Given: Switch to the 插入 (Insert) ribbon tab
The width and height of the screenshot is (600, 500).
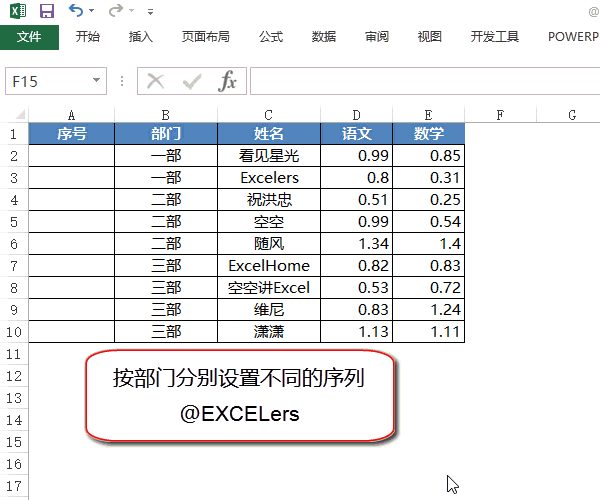Looking at the screenshot, I should (141, 37).
